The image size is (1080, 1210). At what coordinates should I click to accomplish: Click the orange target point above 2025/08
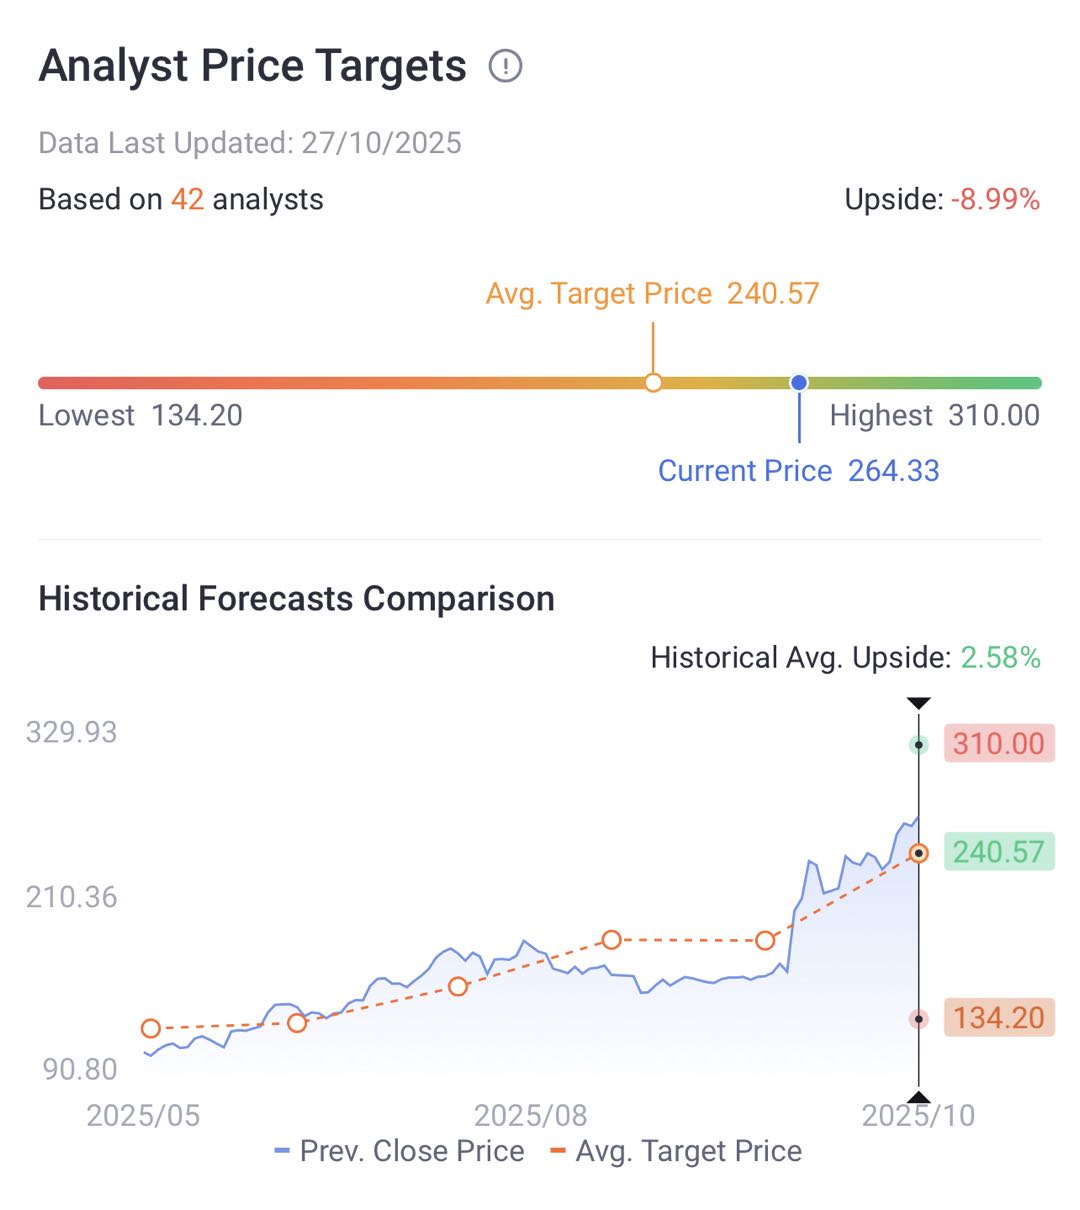[x=611, y=940]
